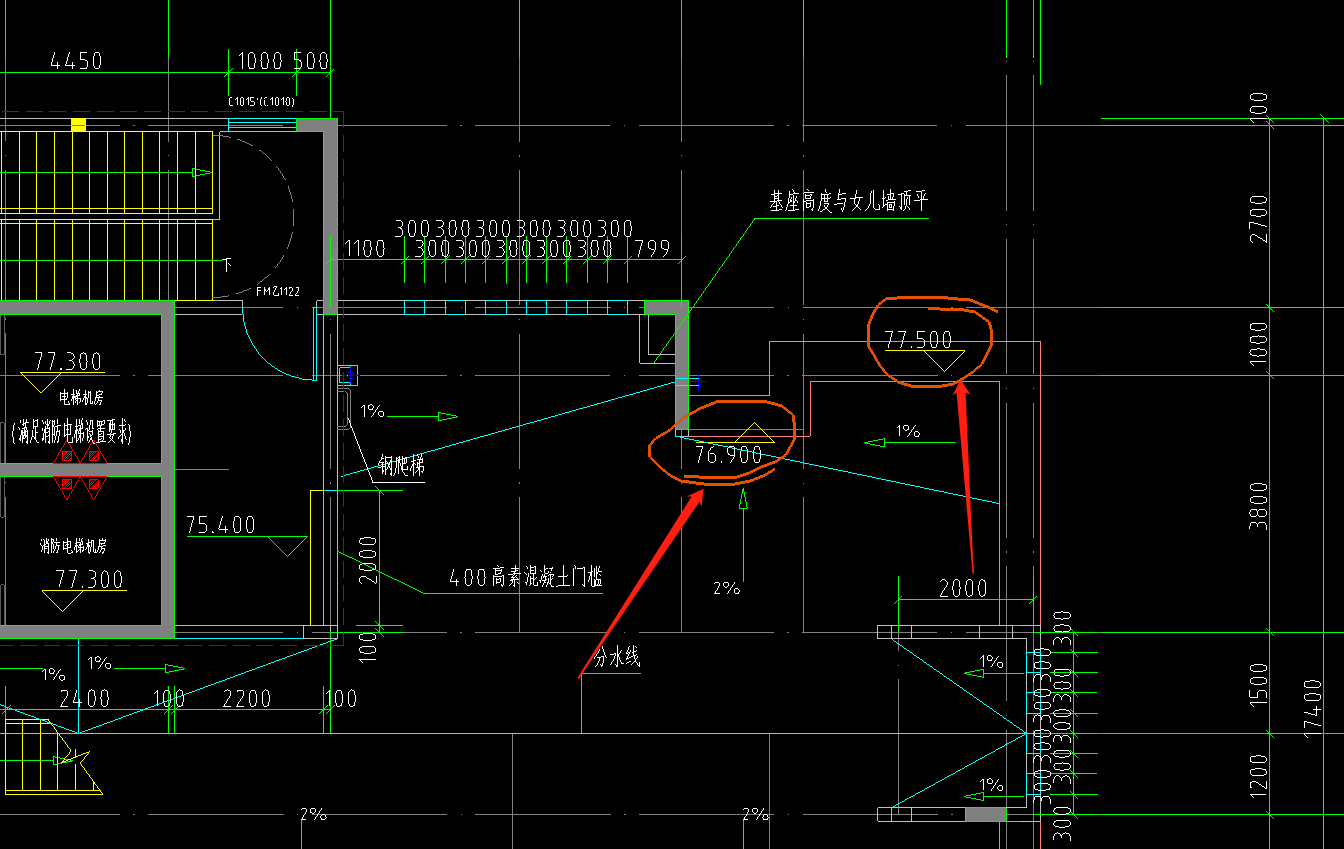Select the 基座高度与女儿墙顶平 annotation

848,201
